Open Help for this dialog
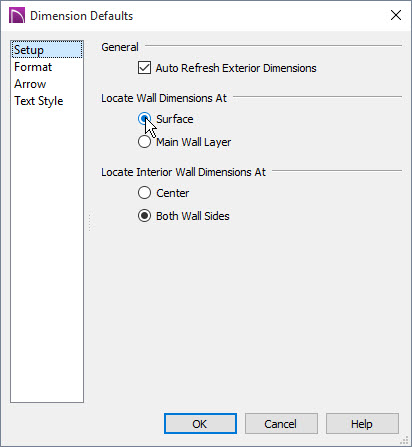 362,424
